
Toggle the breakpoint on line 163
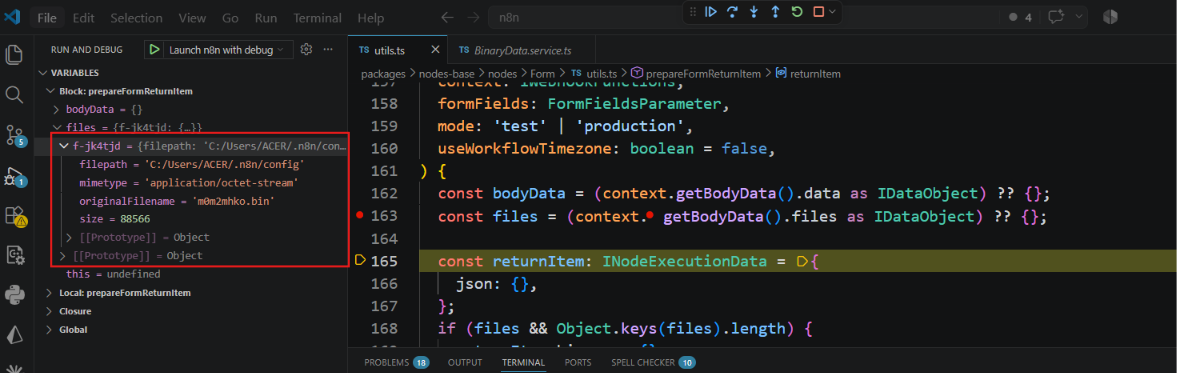point(360,216)
